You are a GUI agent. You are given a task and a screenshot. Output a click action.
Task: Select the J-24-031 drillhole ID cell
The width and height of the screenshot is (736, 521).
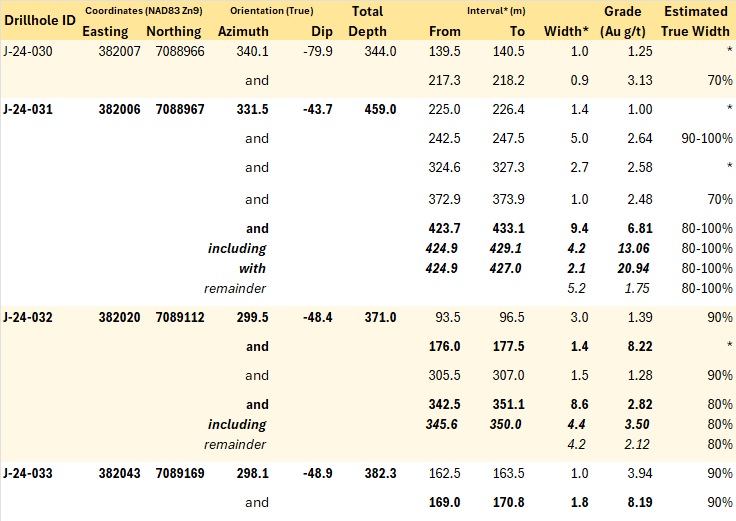28,109
